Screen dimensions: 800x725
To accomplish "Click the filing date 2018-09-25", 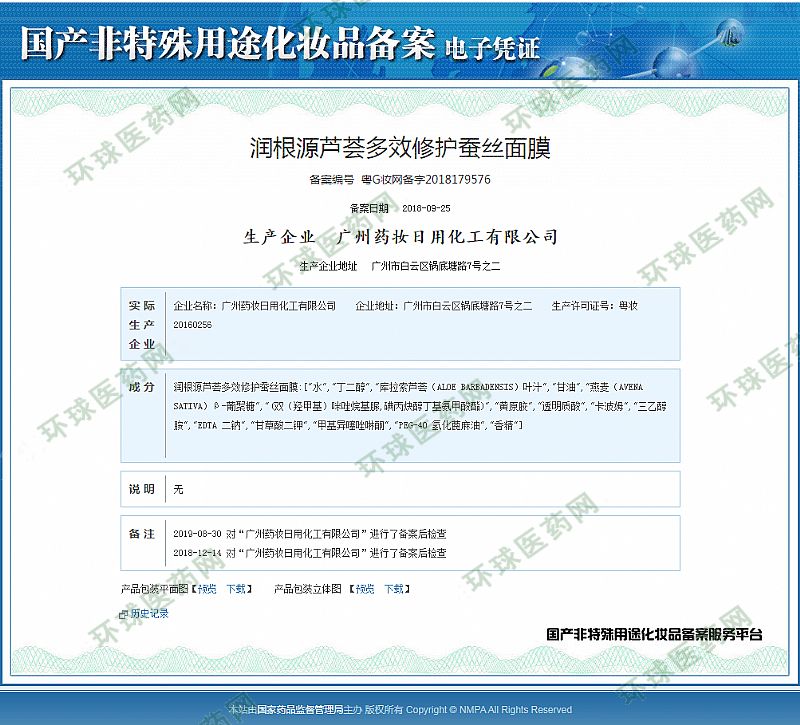I will (425, 208).
